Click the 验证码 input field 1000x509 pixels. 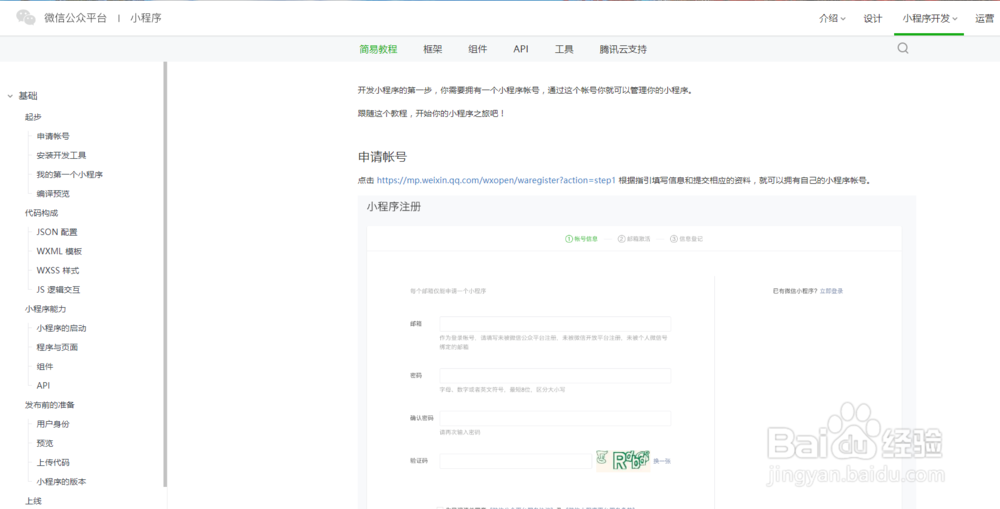(x=516, y=461)
